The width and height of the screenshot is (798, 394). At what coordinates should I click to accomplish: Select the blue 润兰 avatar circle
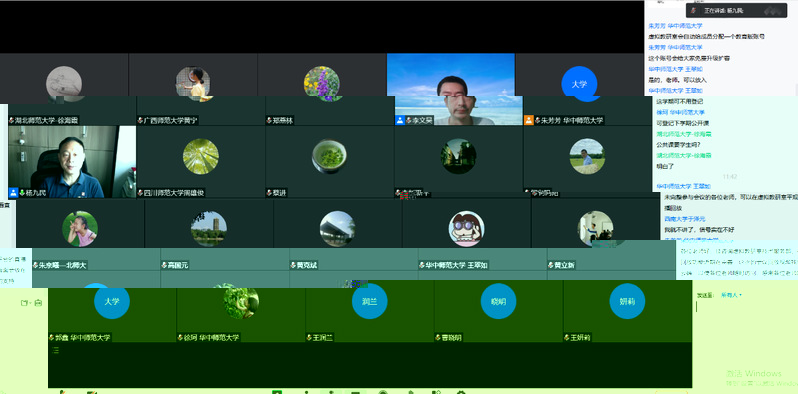pyautogui.click(x=369, y=301)
